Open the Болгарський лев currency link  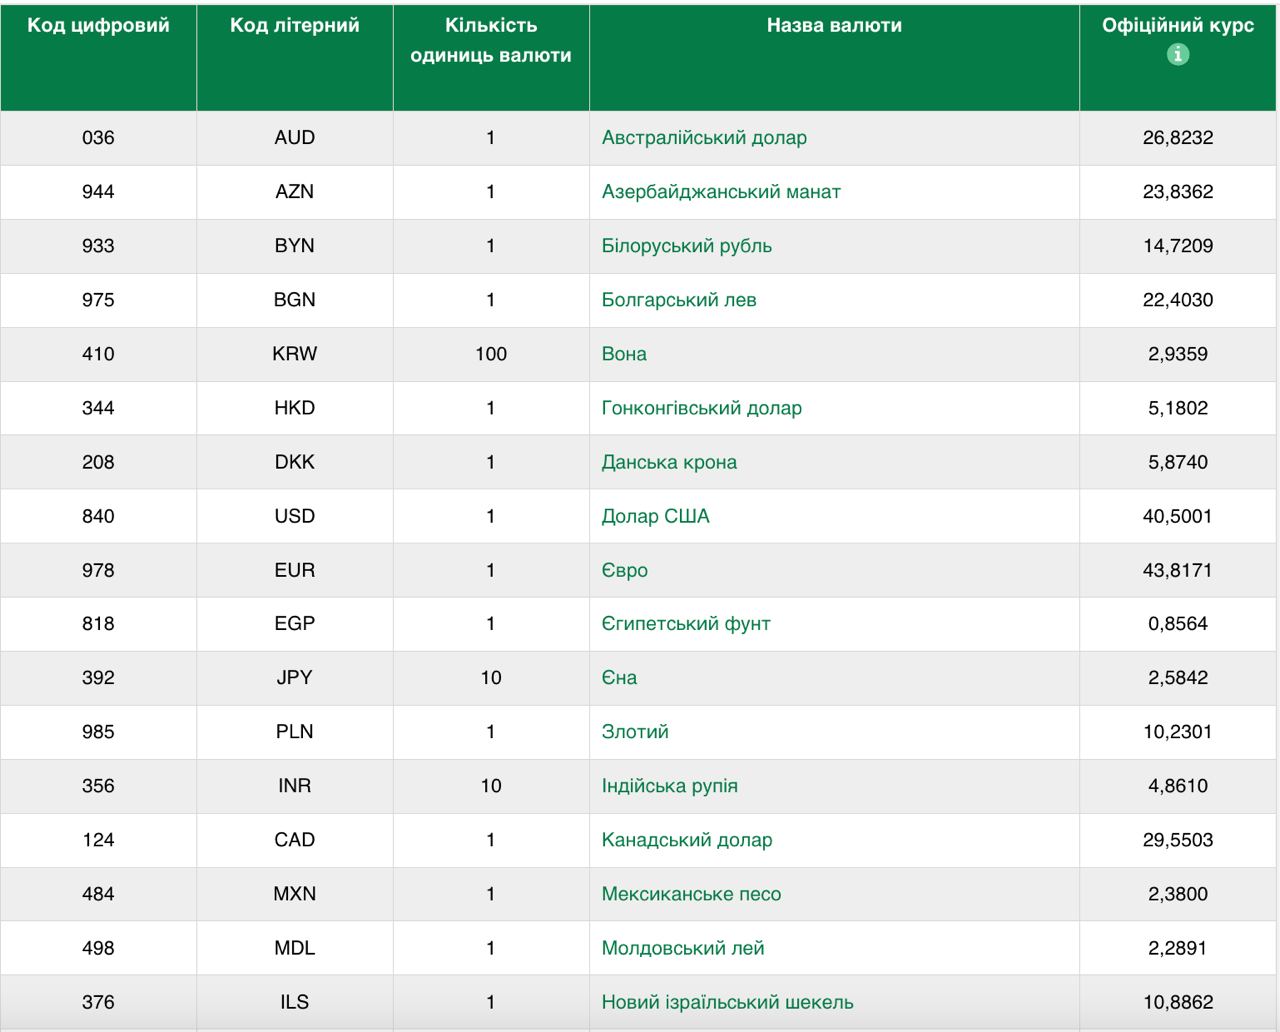(678, 300)
